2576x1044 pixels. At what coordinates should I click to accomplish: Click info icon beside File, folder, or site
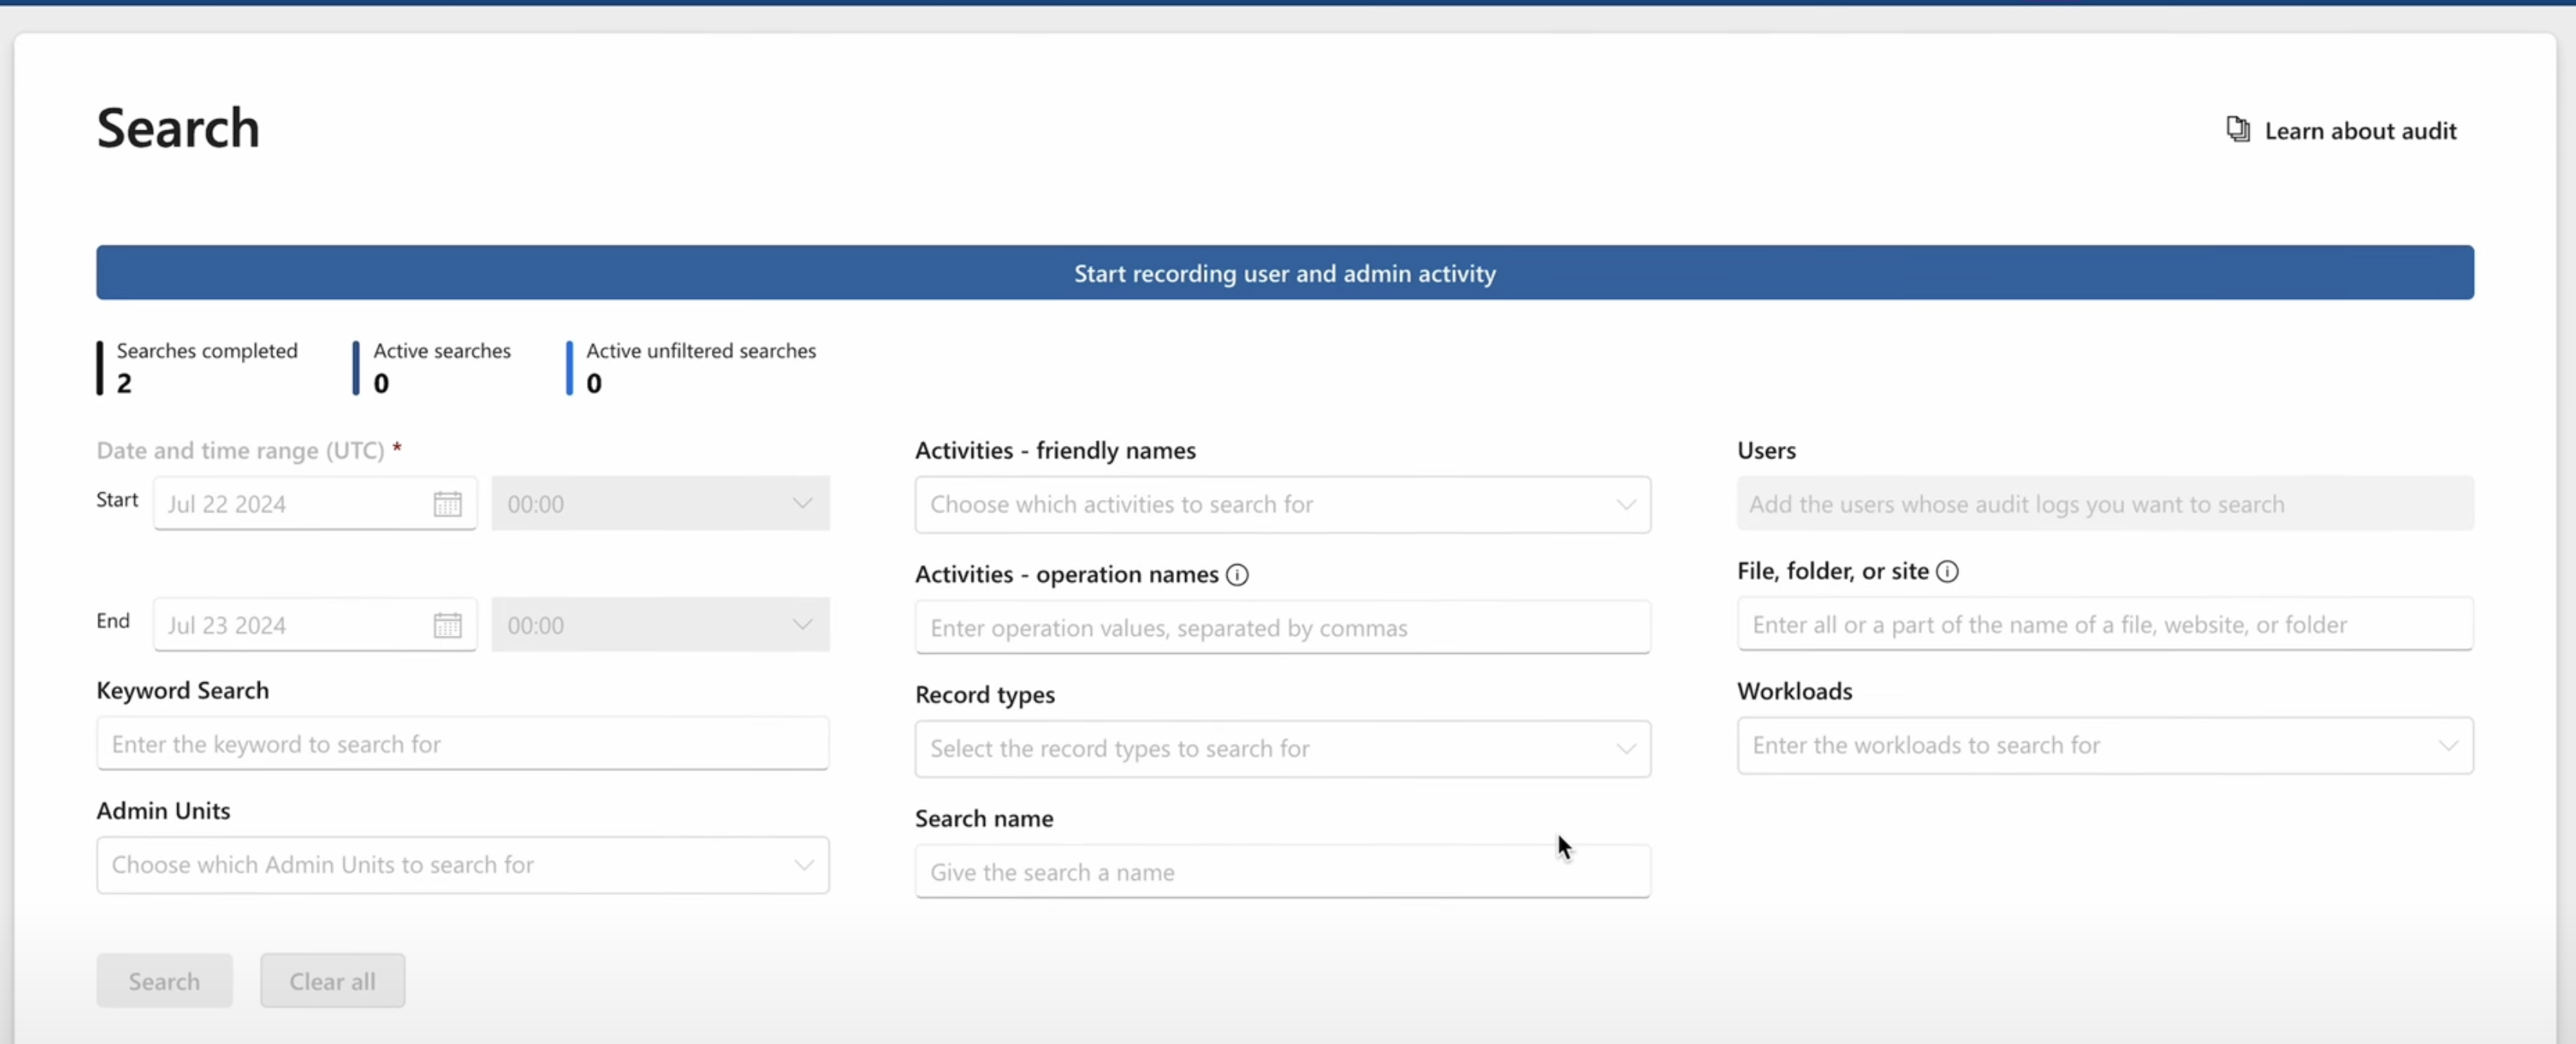click(x=1947, y=571)
